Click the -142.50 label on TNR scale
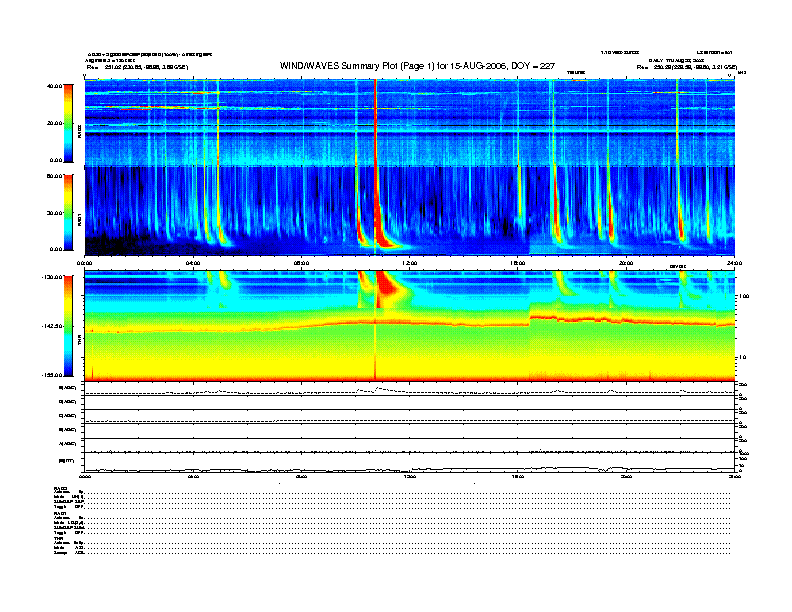Screen dimensions: 792x612 click(x=52, y=326)
